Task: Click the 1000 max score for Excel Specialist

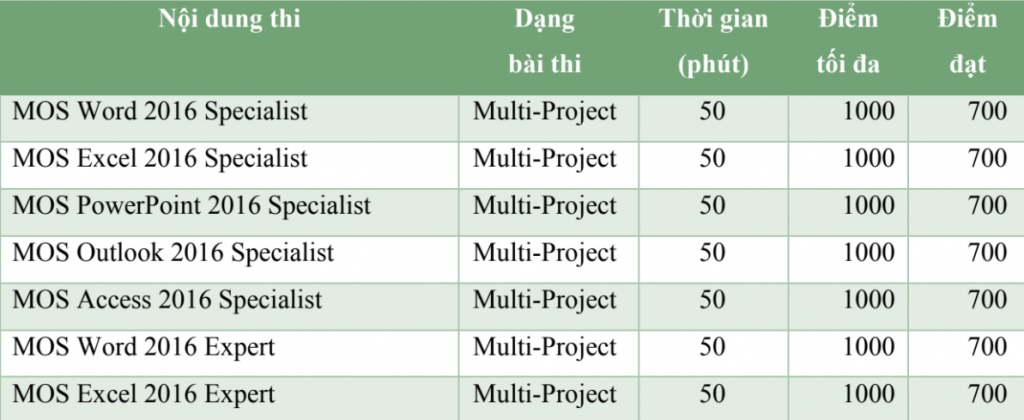Action: pyautogui.click(x=869, y=159)
